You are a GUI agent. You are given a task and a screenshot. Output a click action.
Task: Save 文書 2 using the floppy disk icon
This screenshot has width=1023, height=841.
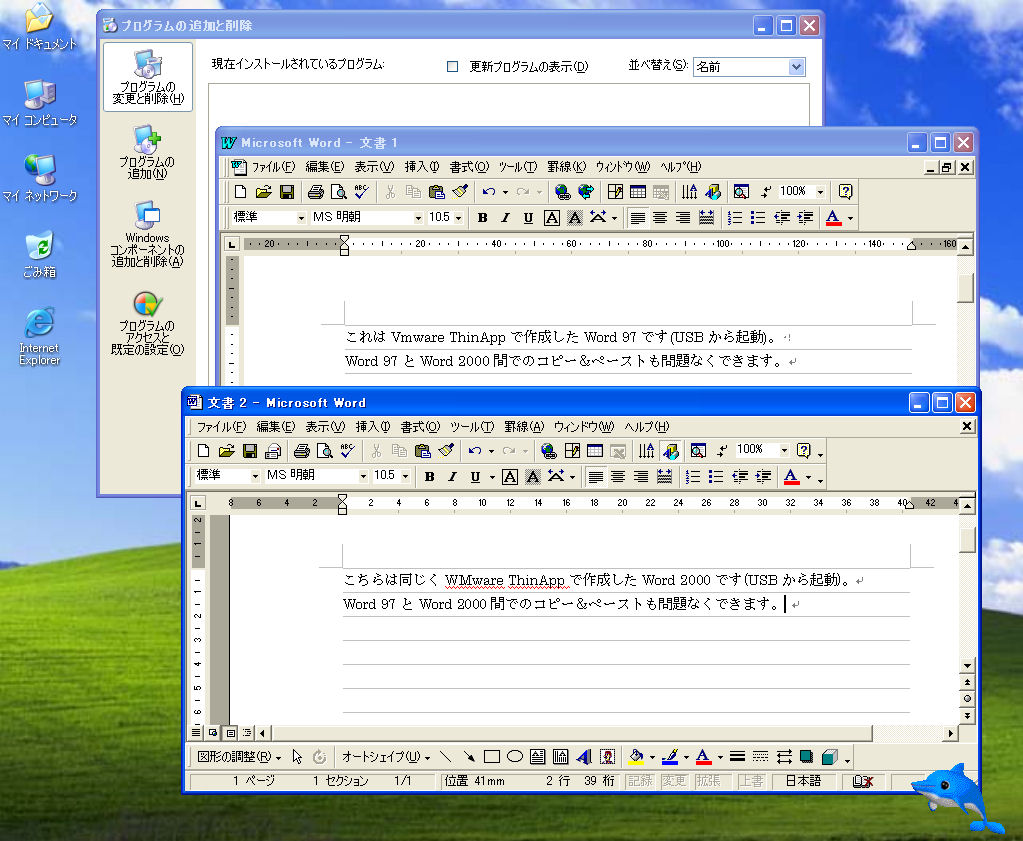coord(249,450)
